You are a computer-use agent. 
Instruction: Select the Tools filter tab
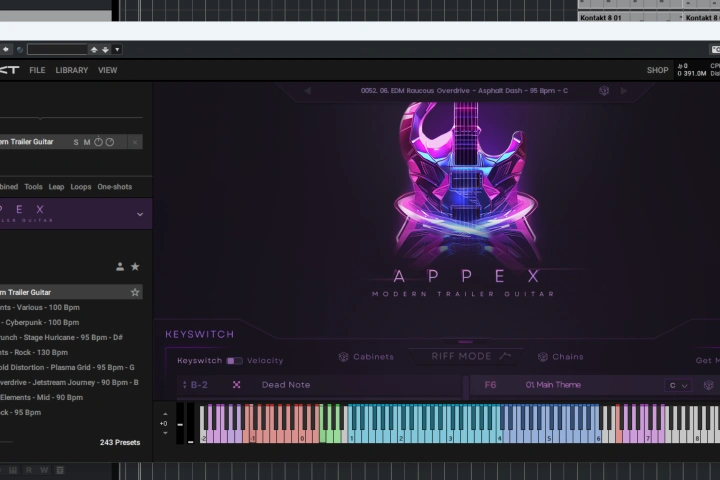coord(33,186)
